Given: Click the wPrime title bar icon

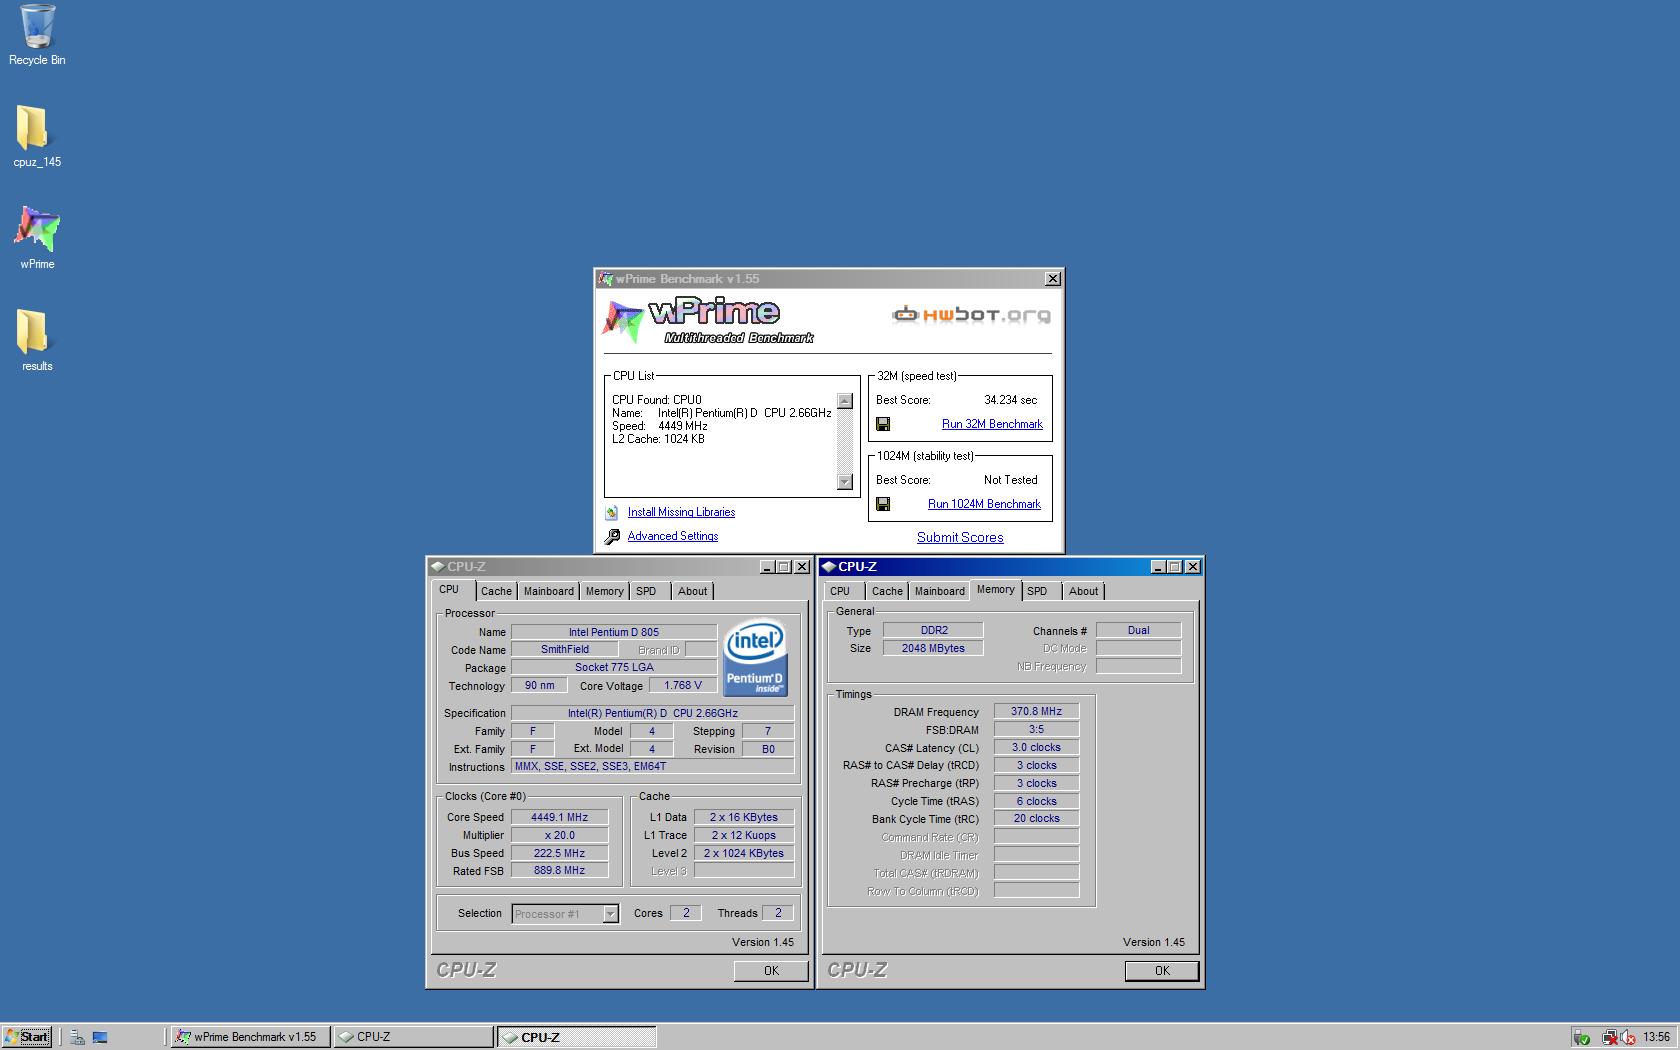Looking at the screenshot, I should [x=605, y=279].
